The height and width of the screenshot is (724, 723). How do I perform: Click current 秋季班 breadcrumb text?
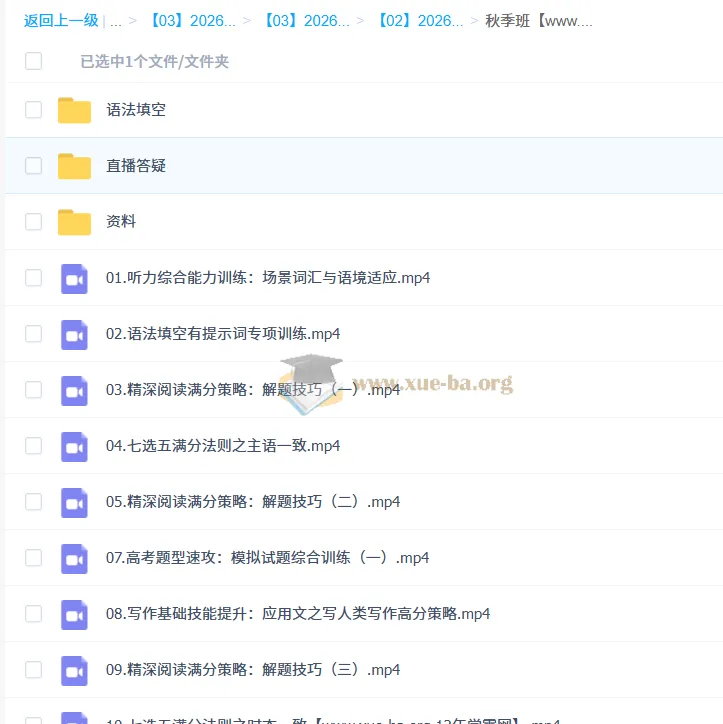click(539, 21)
